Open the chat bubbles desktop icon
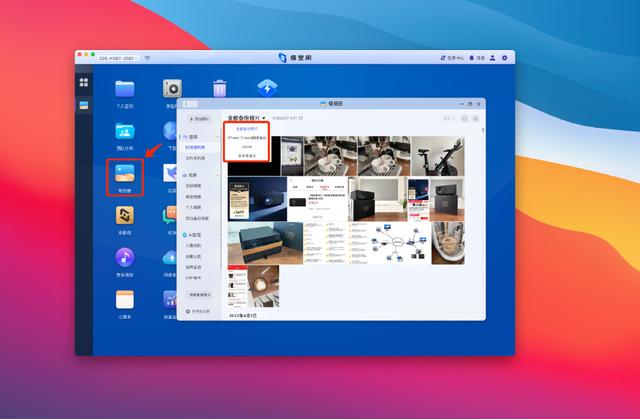 pos(170,215)
